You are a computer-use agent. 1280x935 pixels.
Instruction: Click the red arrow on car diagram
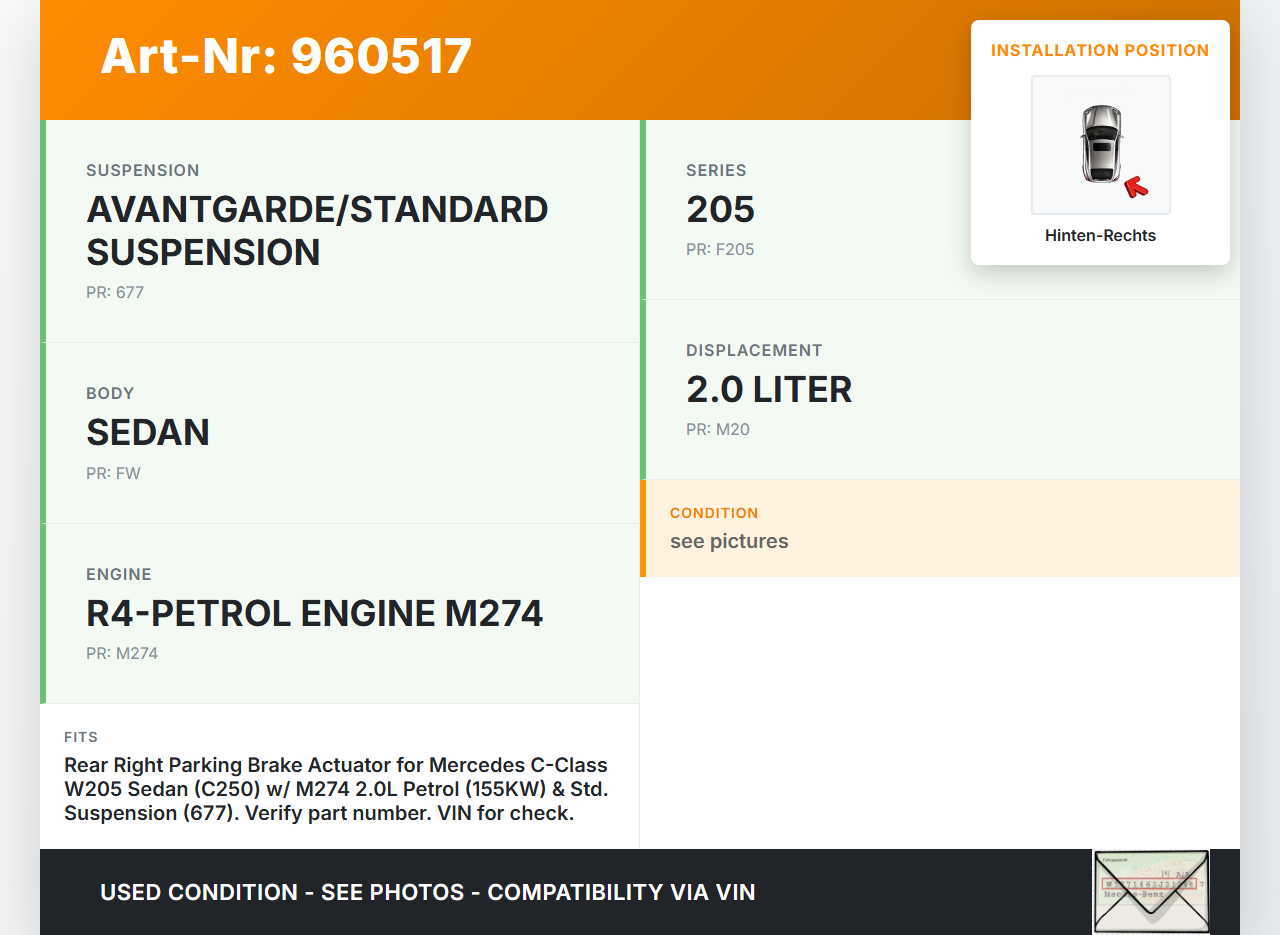click(x=1135, y=186)
